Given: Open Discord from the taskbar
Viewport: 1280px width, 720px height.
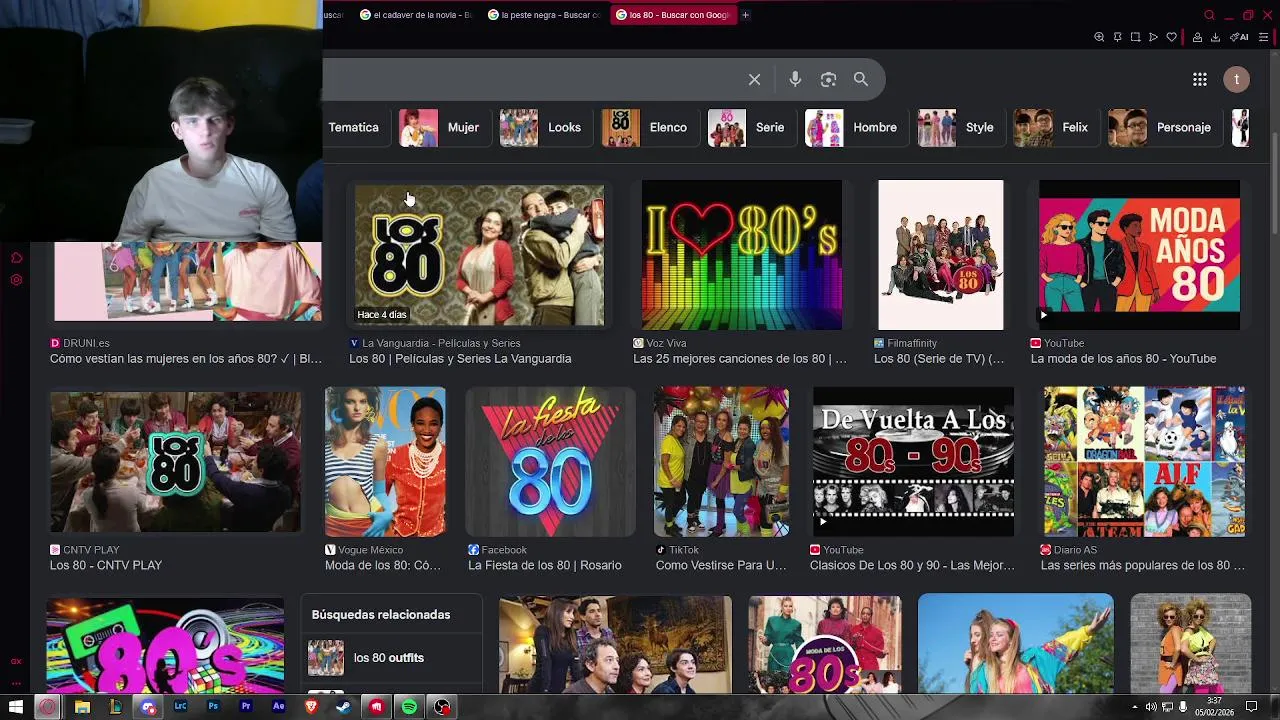Looking at the screenshot, I should pos(148,707).
